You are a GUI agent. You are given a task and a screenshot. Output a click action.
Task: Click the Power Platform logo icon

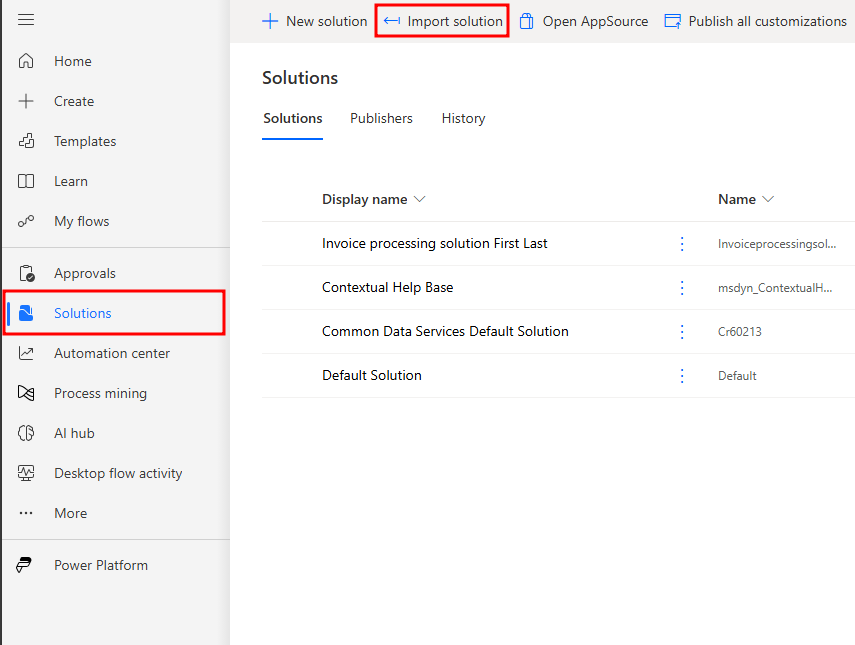tap(24, 565)
